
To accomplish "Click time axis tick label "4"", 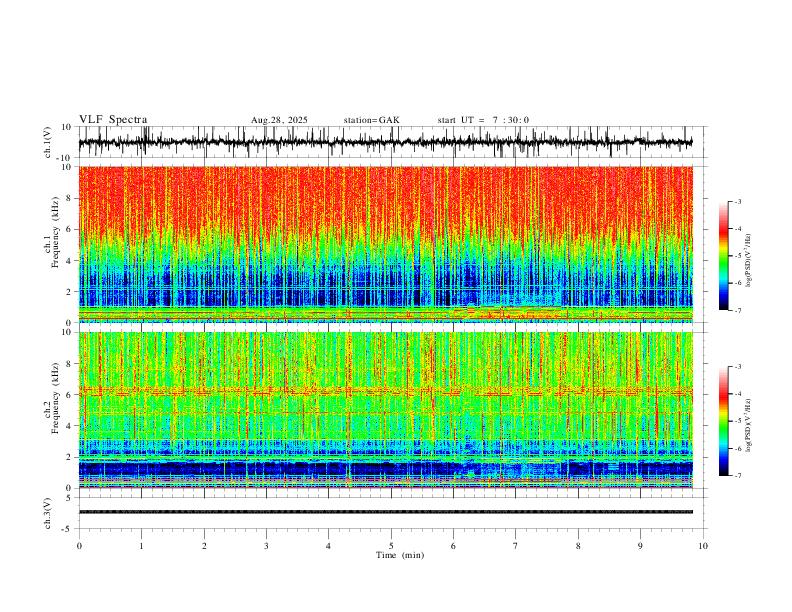I will pyautogui.click(x=328, y=546).
